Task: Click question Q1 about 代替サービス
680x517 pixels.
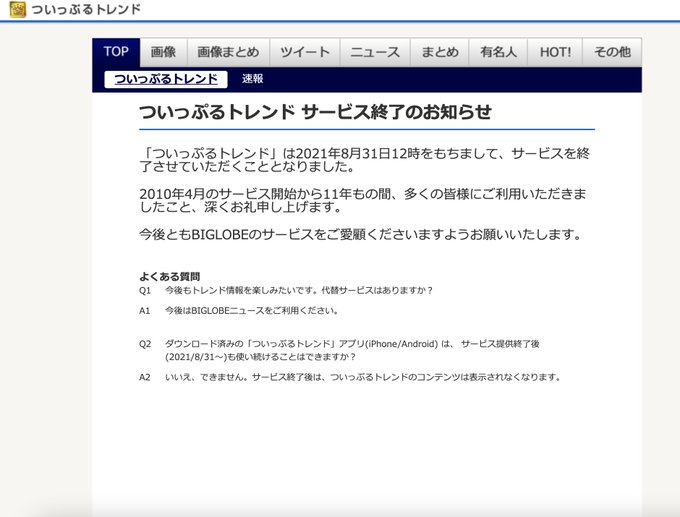Action: [x=286, y=291]
